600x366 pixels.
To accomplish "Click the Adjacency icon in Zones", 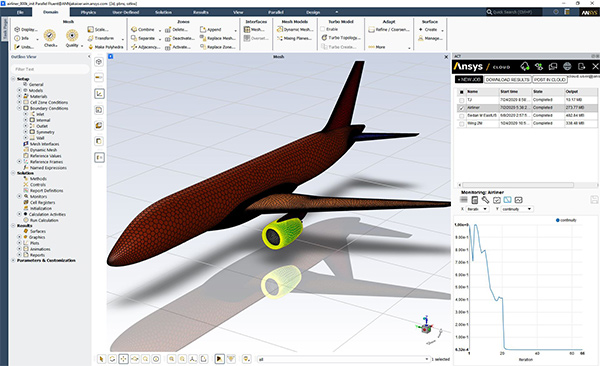I will pyautogui.click(x=134, y=47).
